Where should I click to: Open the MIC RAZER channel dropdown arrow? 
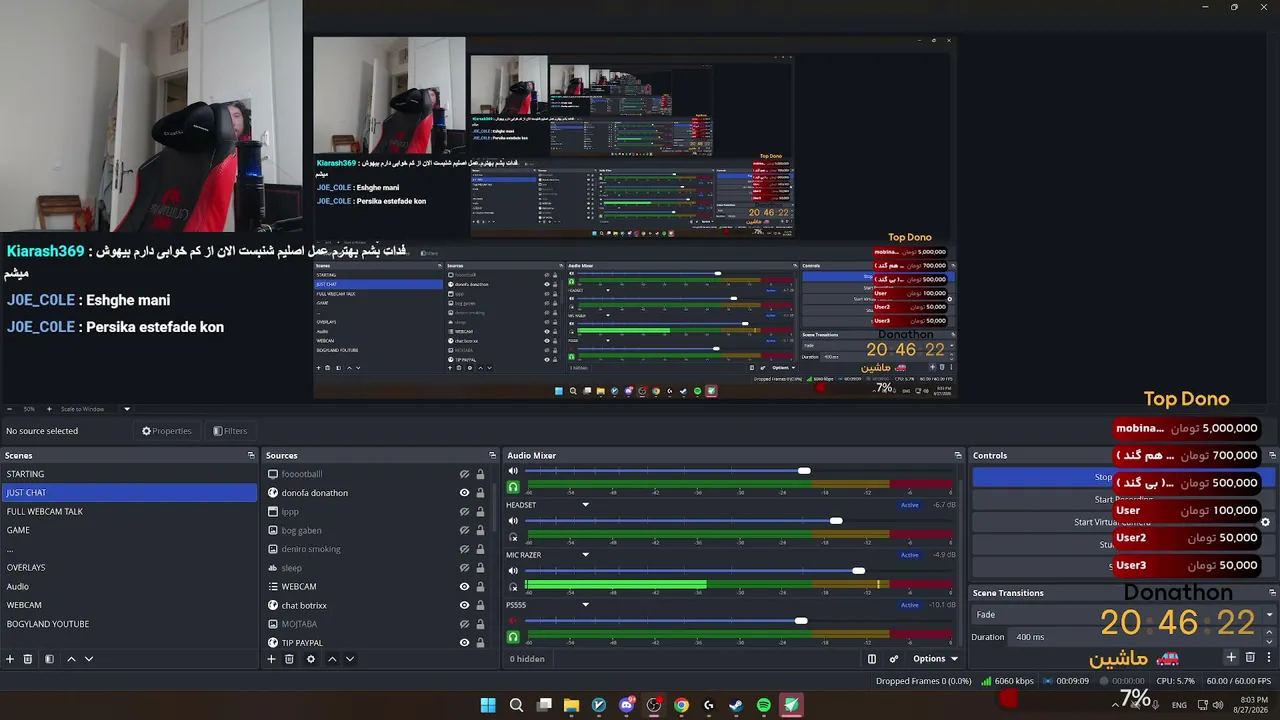[x=586, y=555]
